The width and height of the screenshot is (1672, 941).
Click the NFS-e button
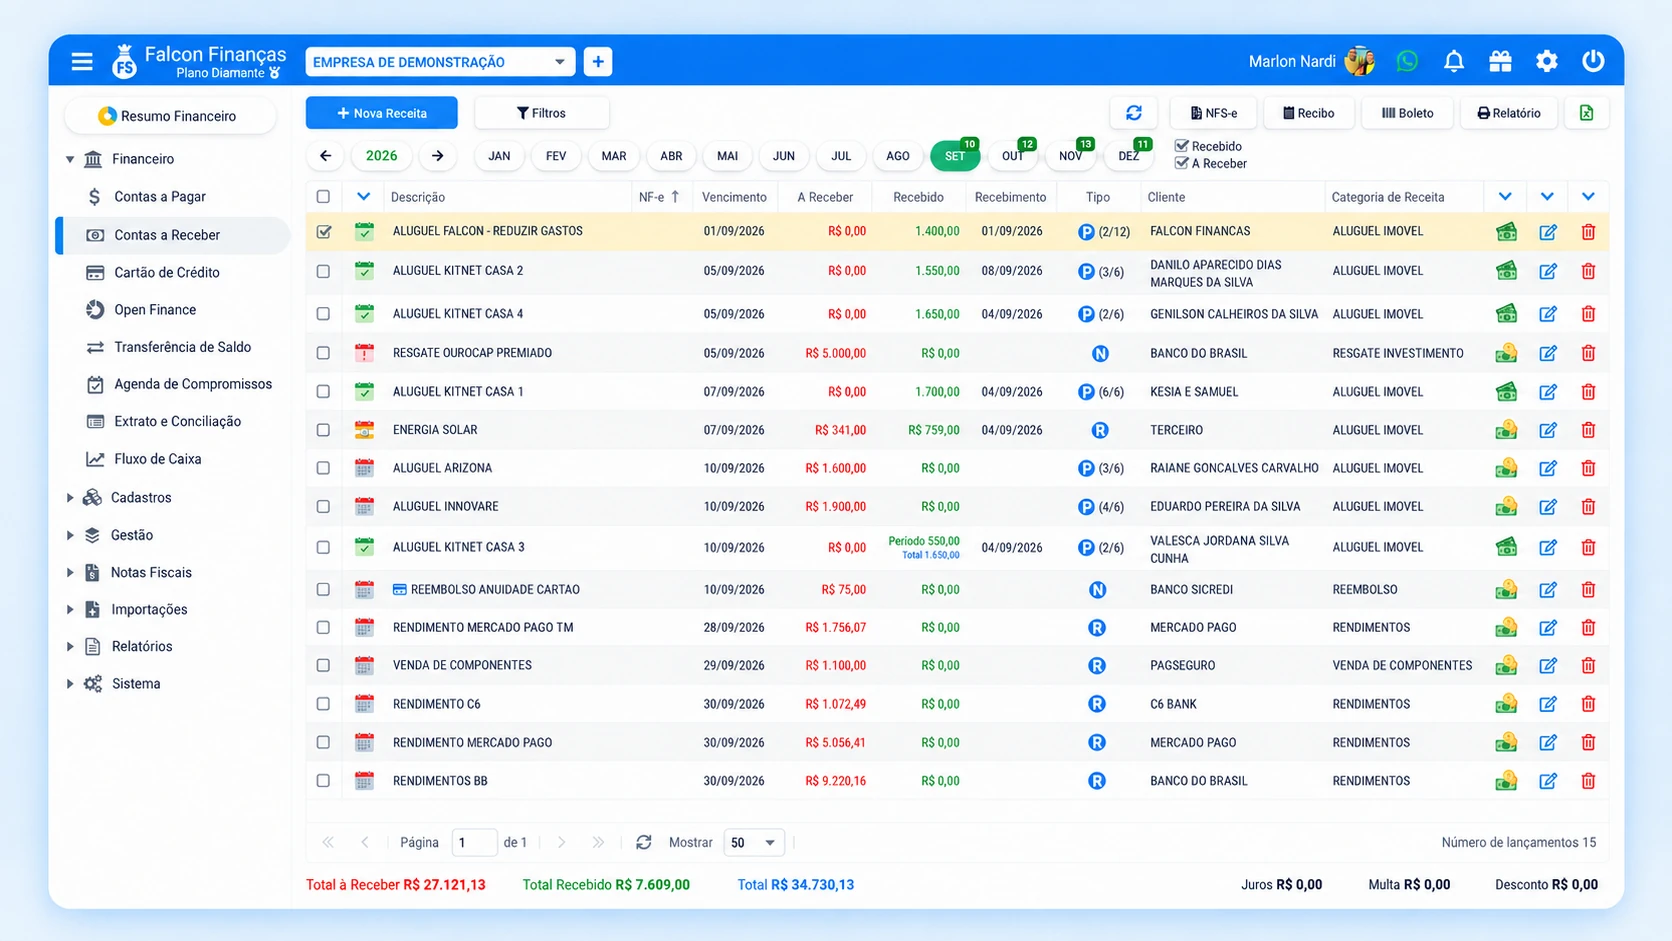(x=1213, y=113)
